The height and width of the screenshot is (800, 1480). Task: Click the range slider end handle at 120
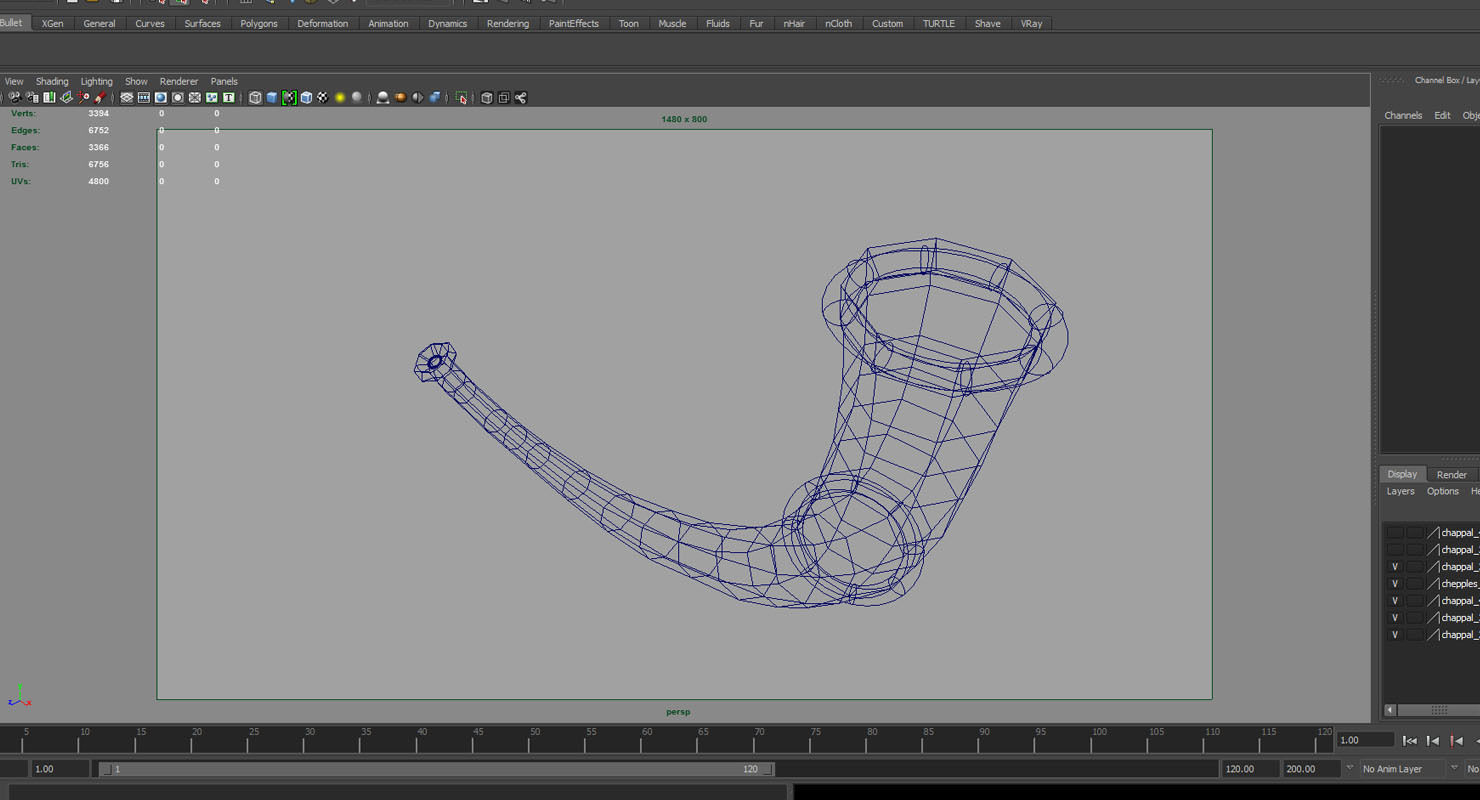(x=768, y=769)
